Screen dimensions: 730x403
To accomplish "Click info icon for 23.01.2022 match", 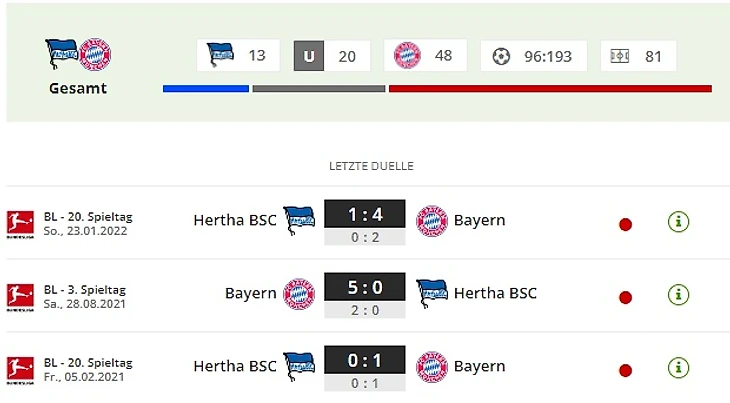I will [678, 222].
